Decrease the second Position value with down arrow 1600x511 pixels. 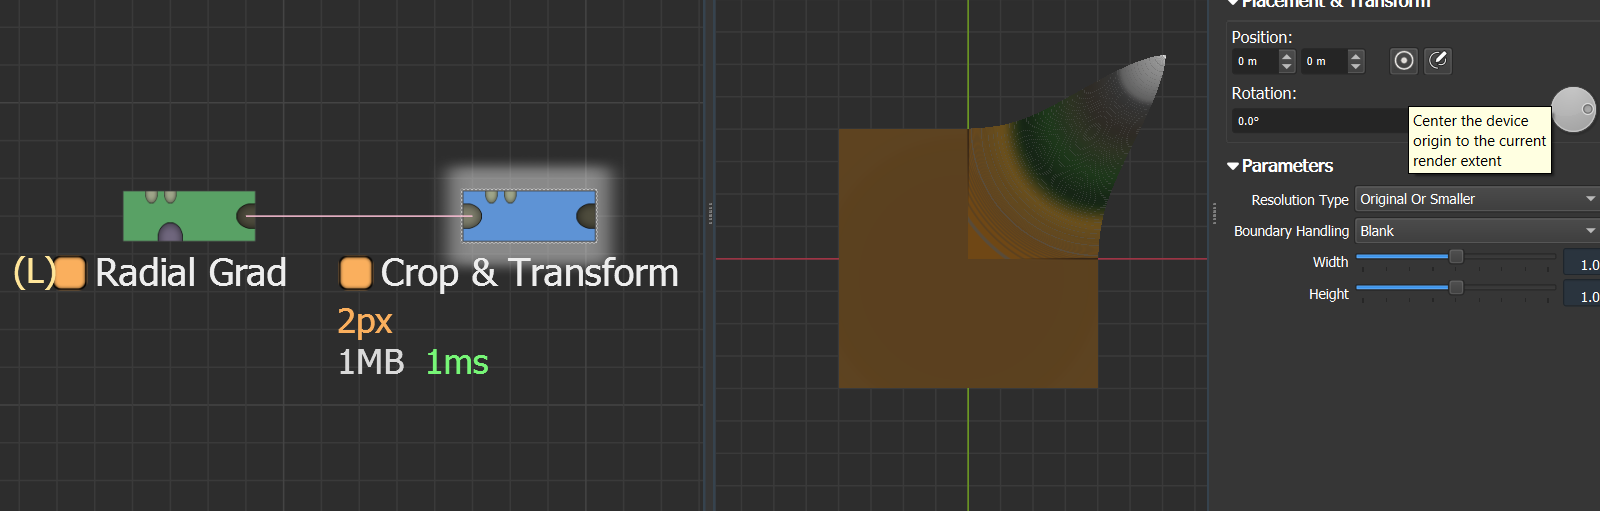click(x=1356, y=67)
